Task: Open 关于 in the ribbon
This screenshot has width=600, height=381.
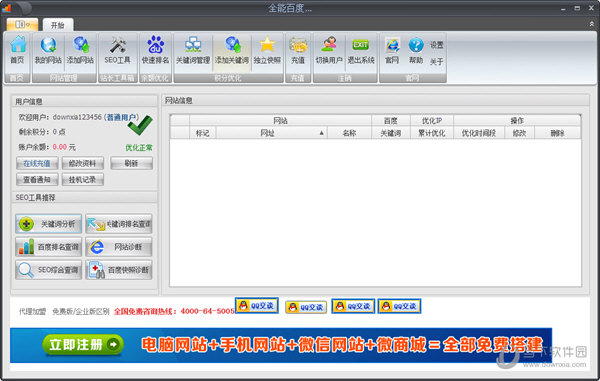Action: tap(437, 62)
